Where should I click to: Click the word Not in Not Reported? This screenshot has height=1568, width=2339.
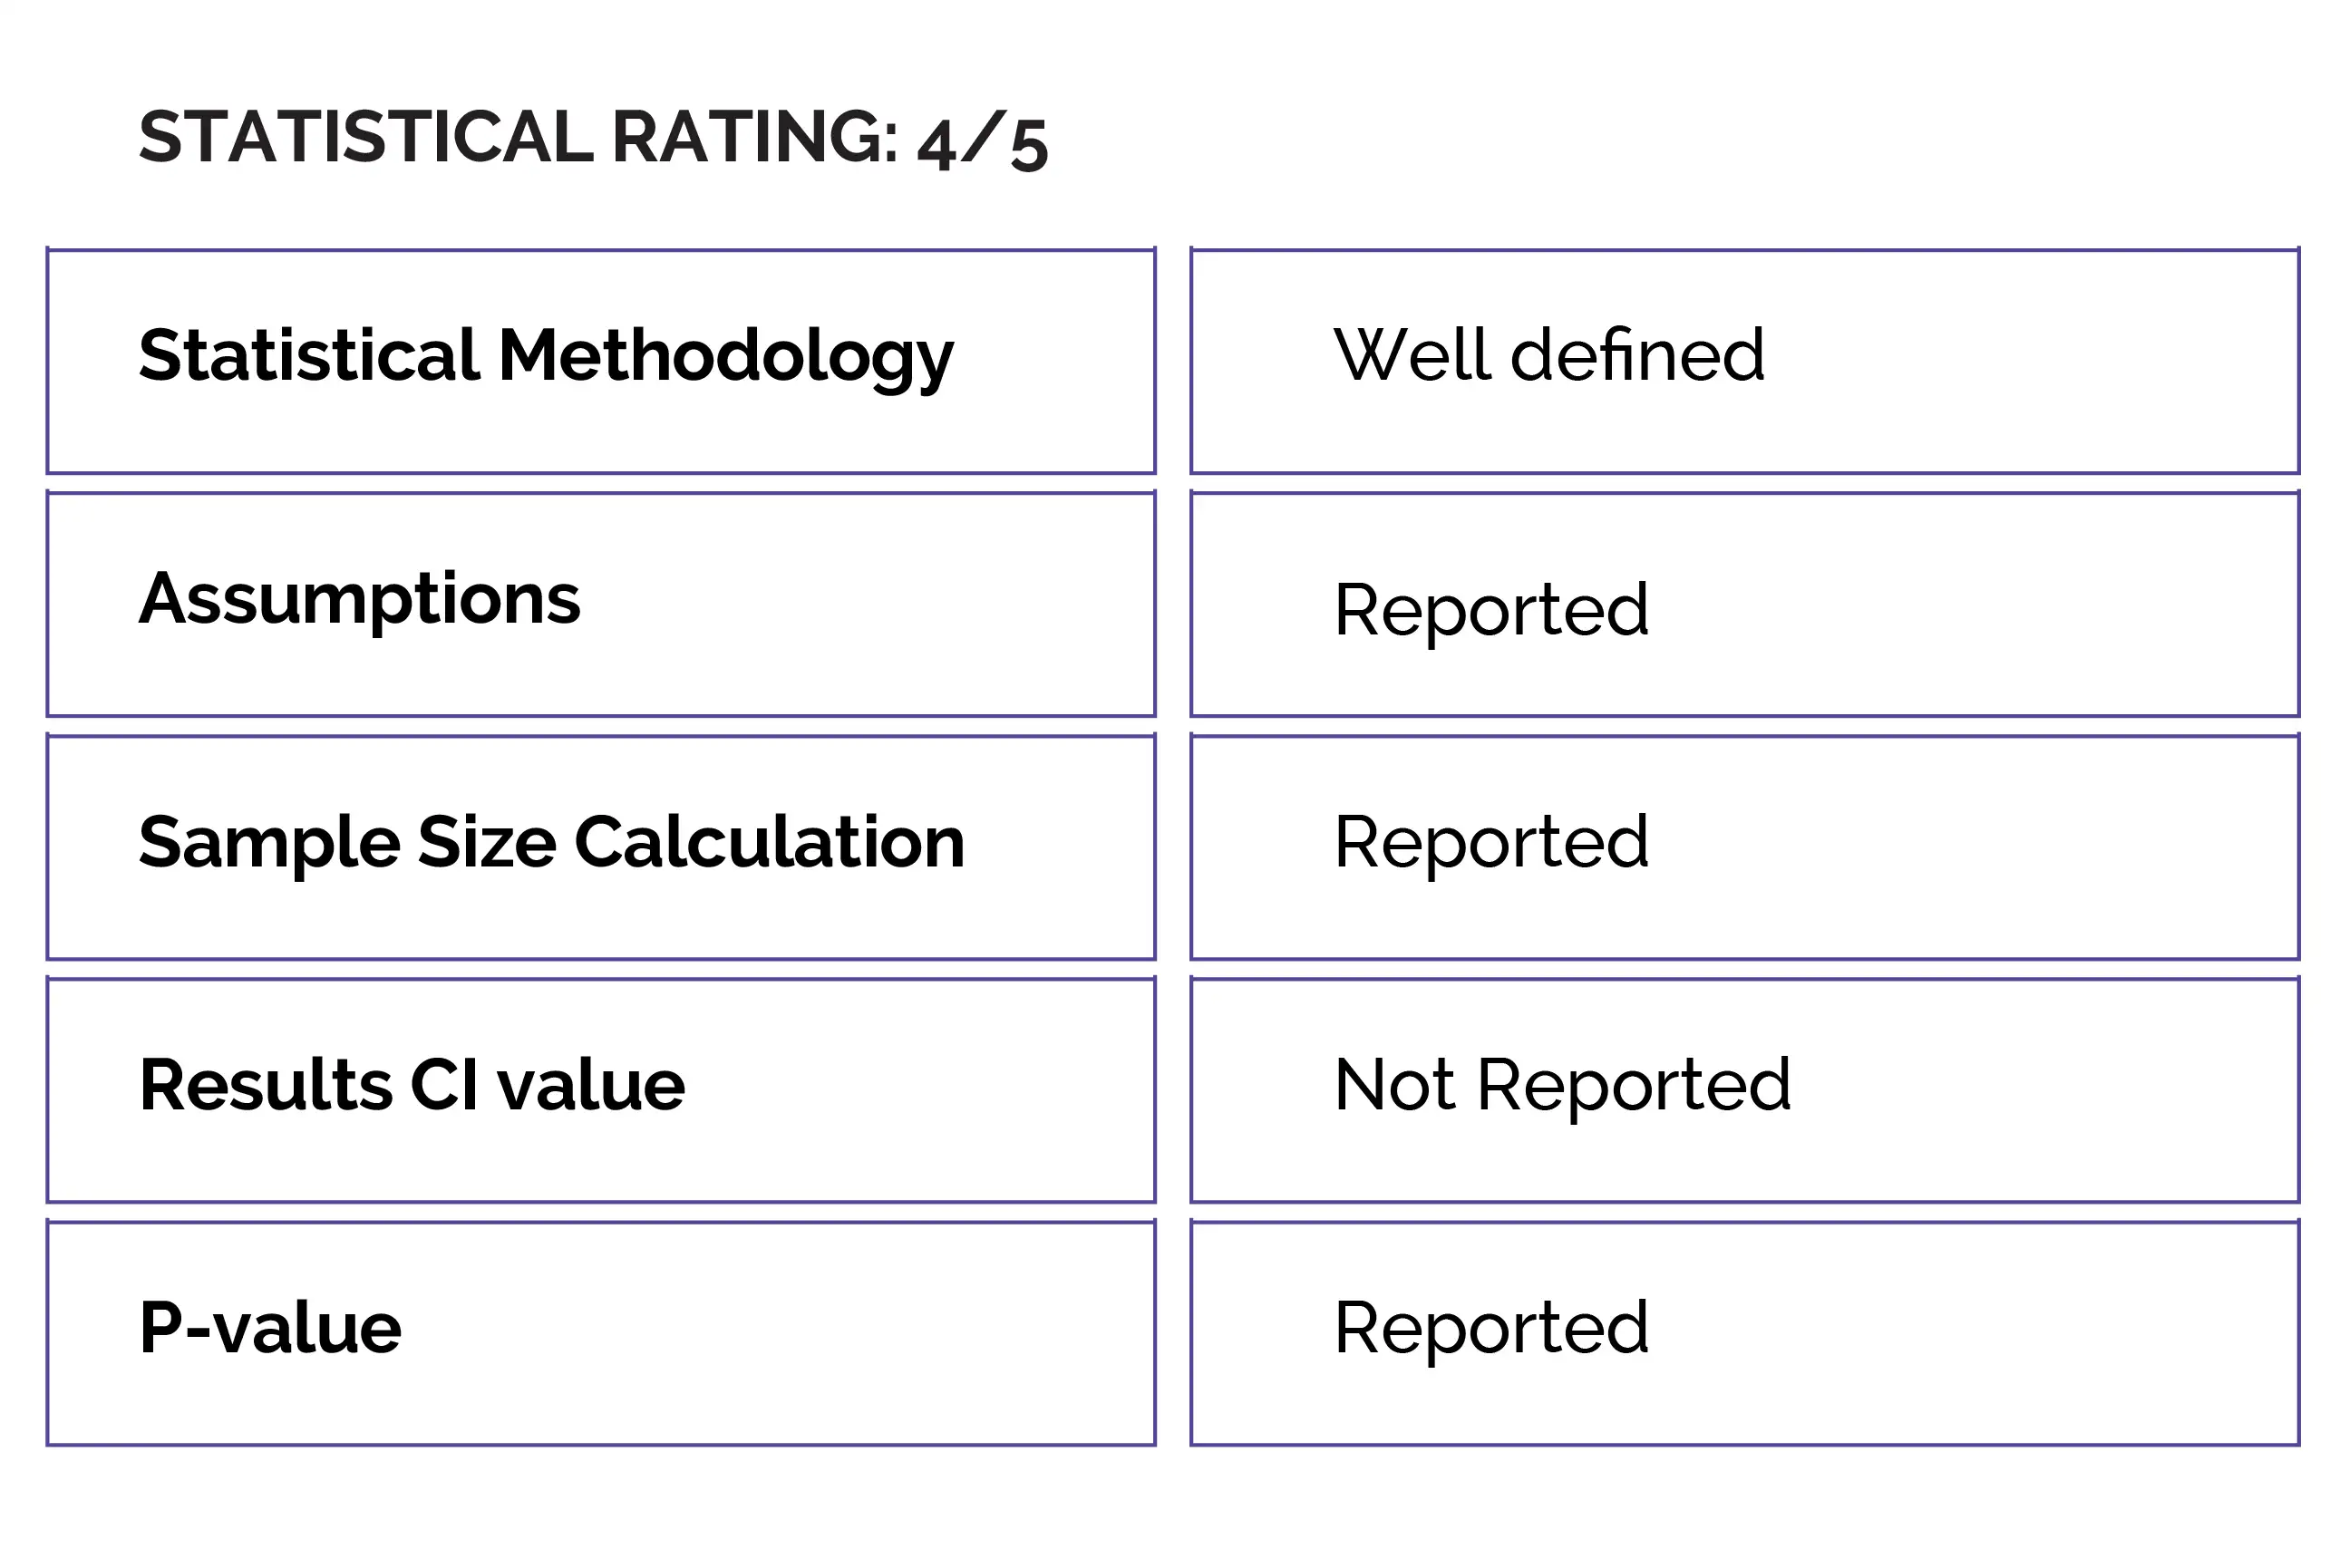(x=1393, y=1085)
